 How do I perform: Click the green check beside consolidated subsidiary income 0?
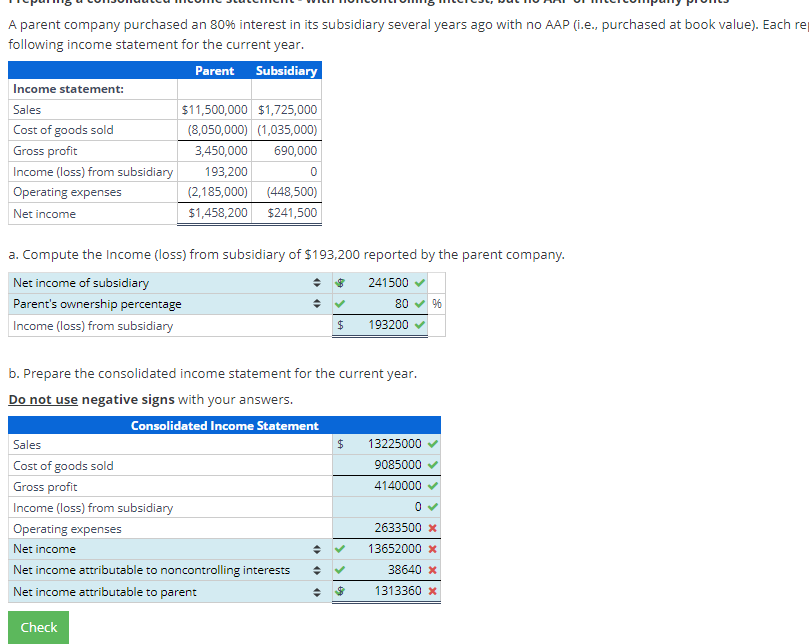pyautogui.click(x=433, y=507)
